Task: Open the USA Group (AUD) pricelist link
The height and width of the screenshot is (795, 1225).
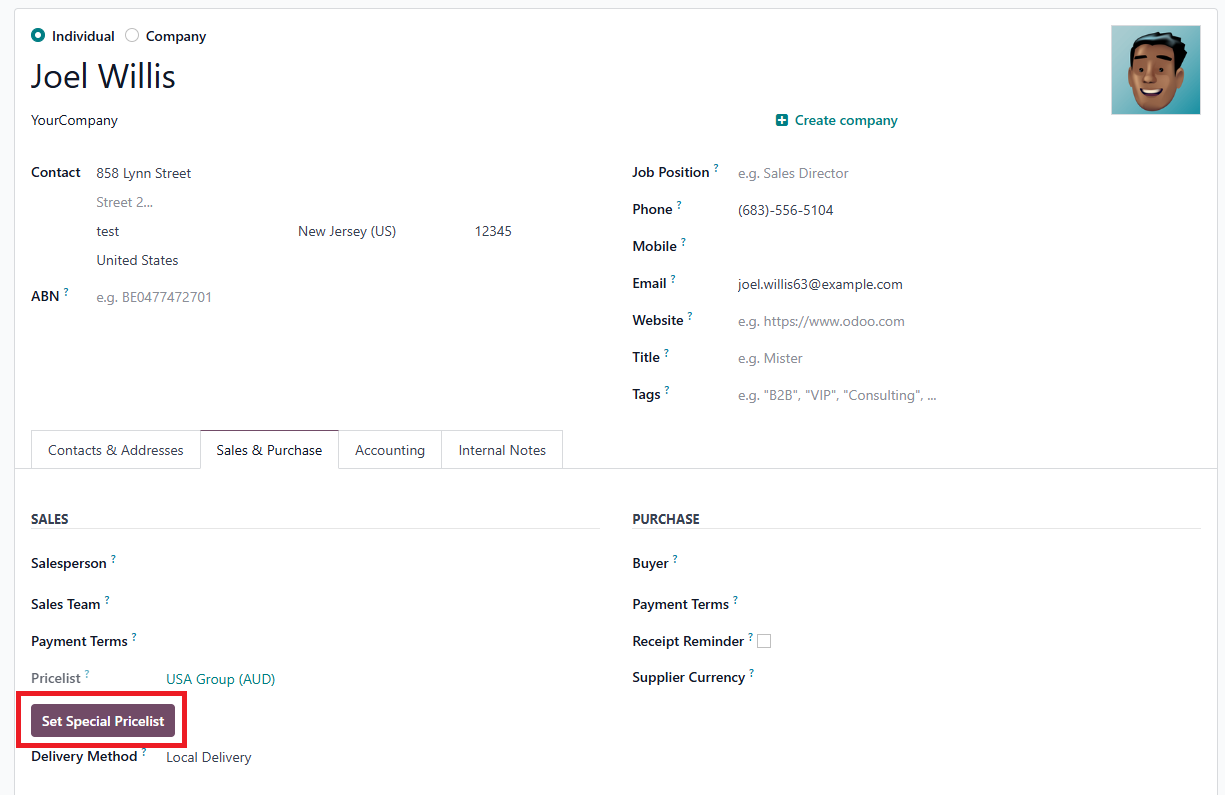Action: tap(220, 679)
